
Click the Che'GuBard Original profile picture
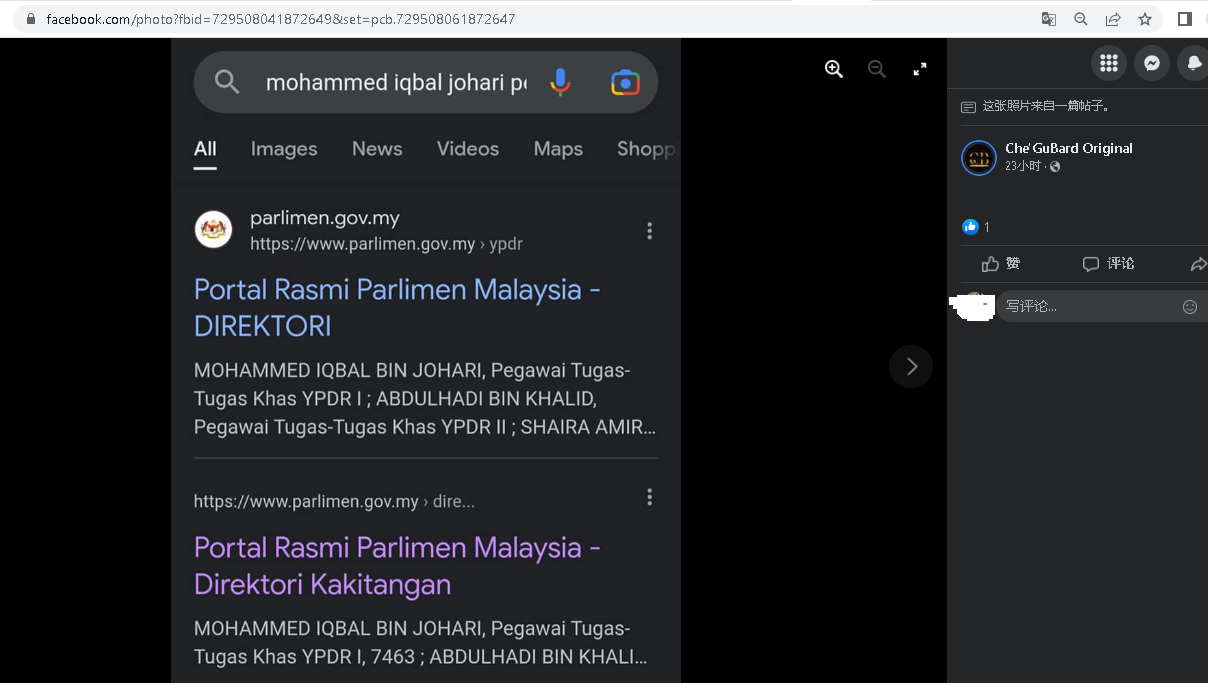979,158
